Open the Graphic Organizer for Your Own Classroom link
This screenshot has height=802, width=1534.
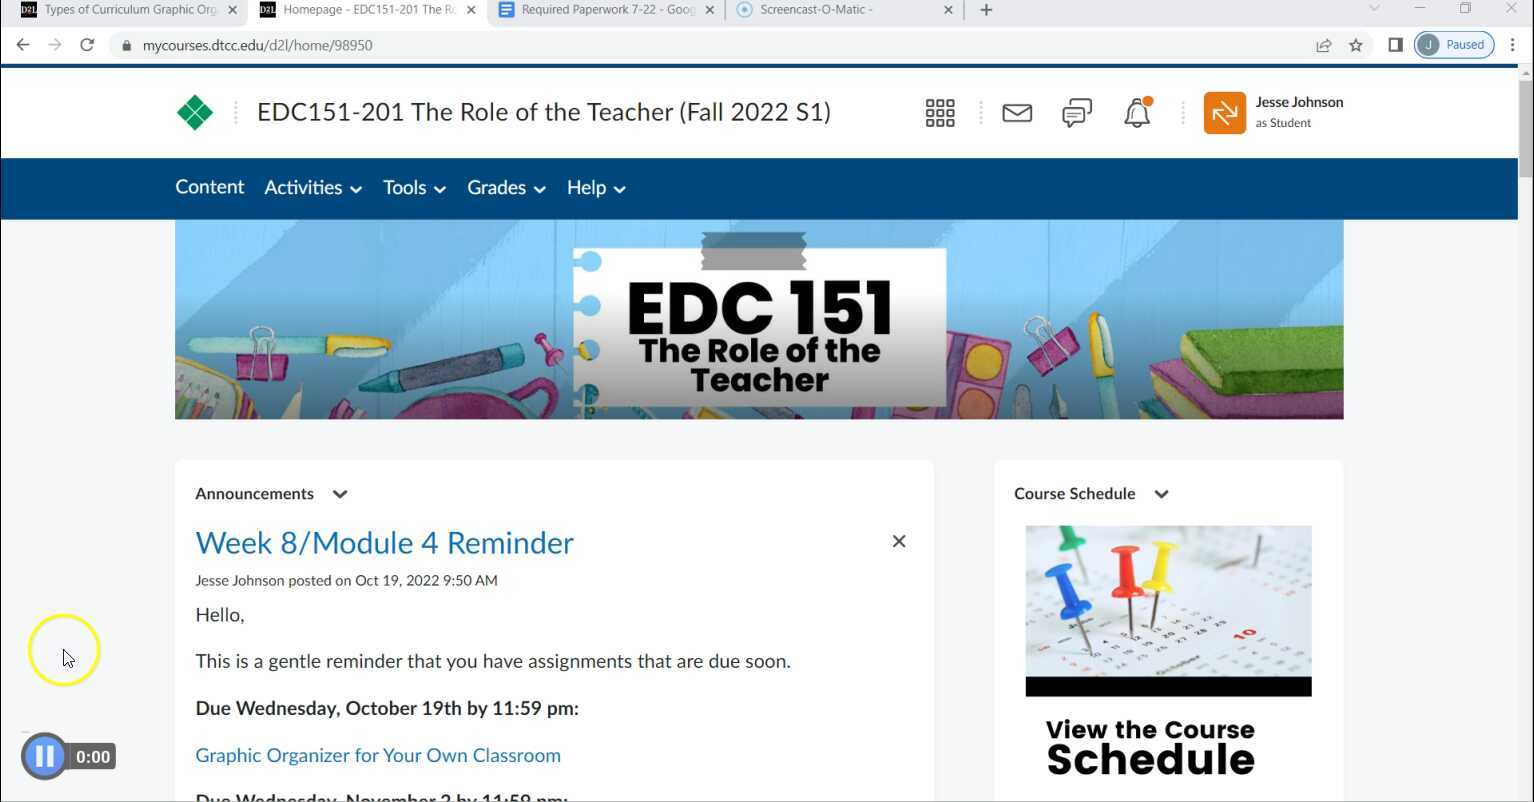377,755
